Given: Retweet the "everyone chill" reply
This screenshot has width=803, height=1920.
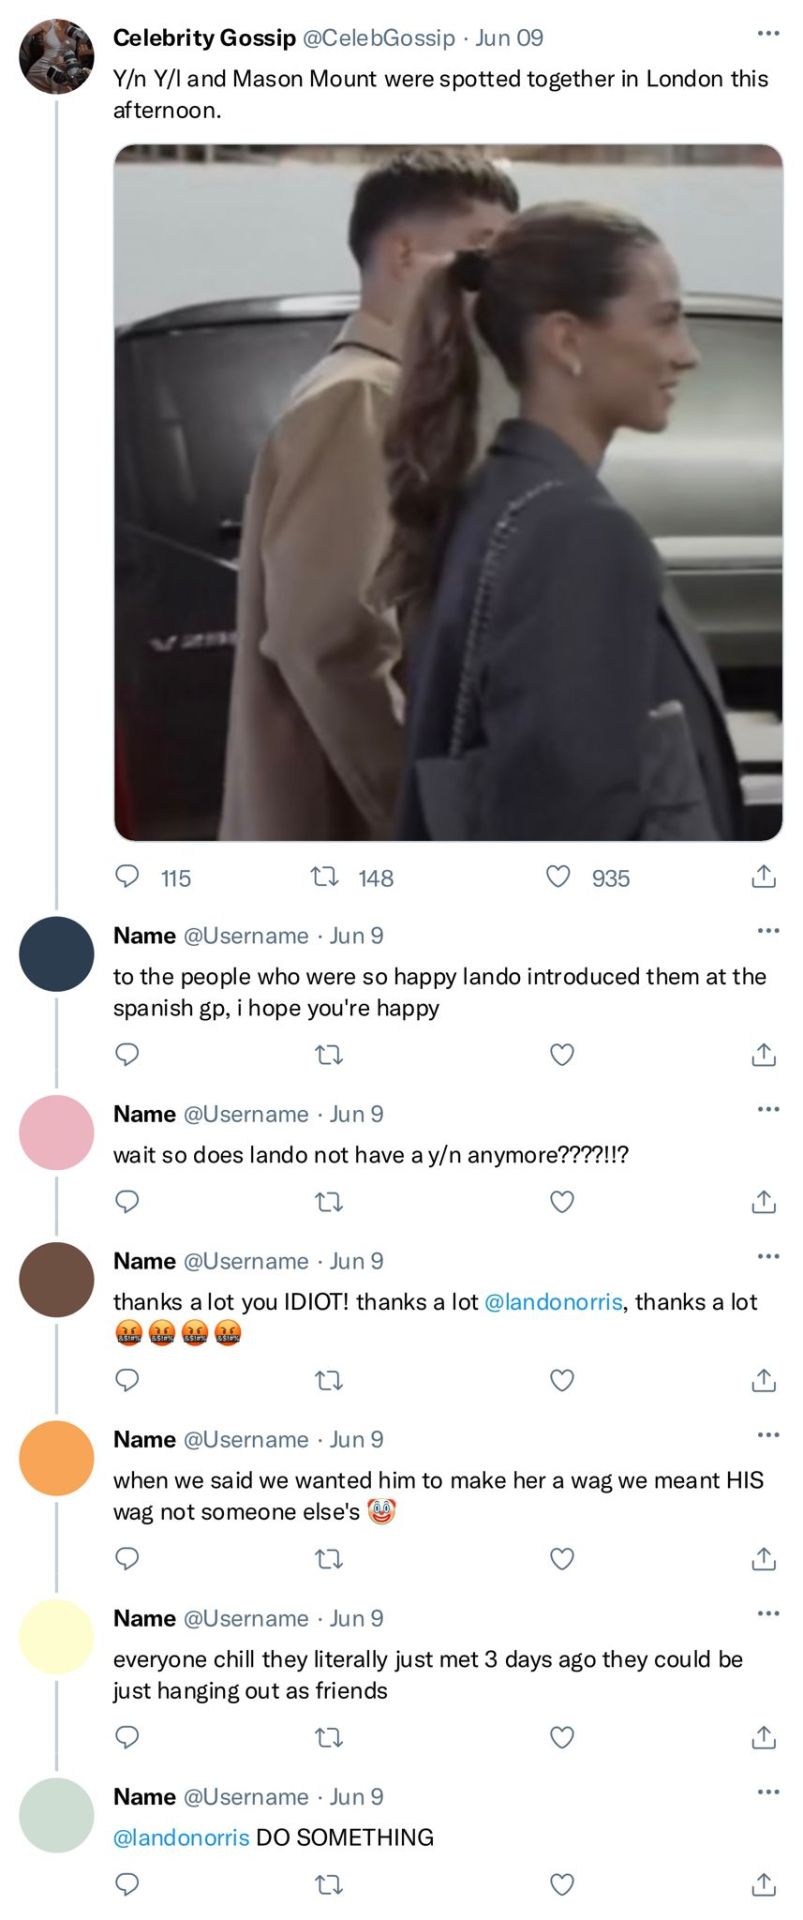Looking at the screenshot, I should point(329,1737).
